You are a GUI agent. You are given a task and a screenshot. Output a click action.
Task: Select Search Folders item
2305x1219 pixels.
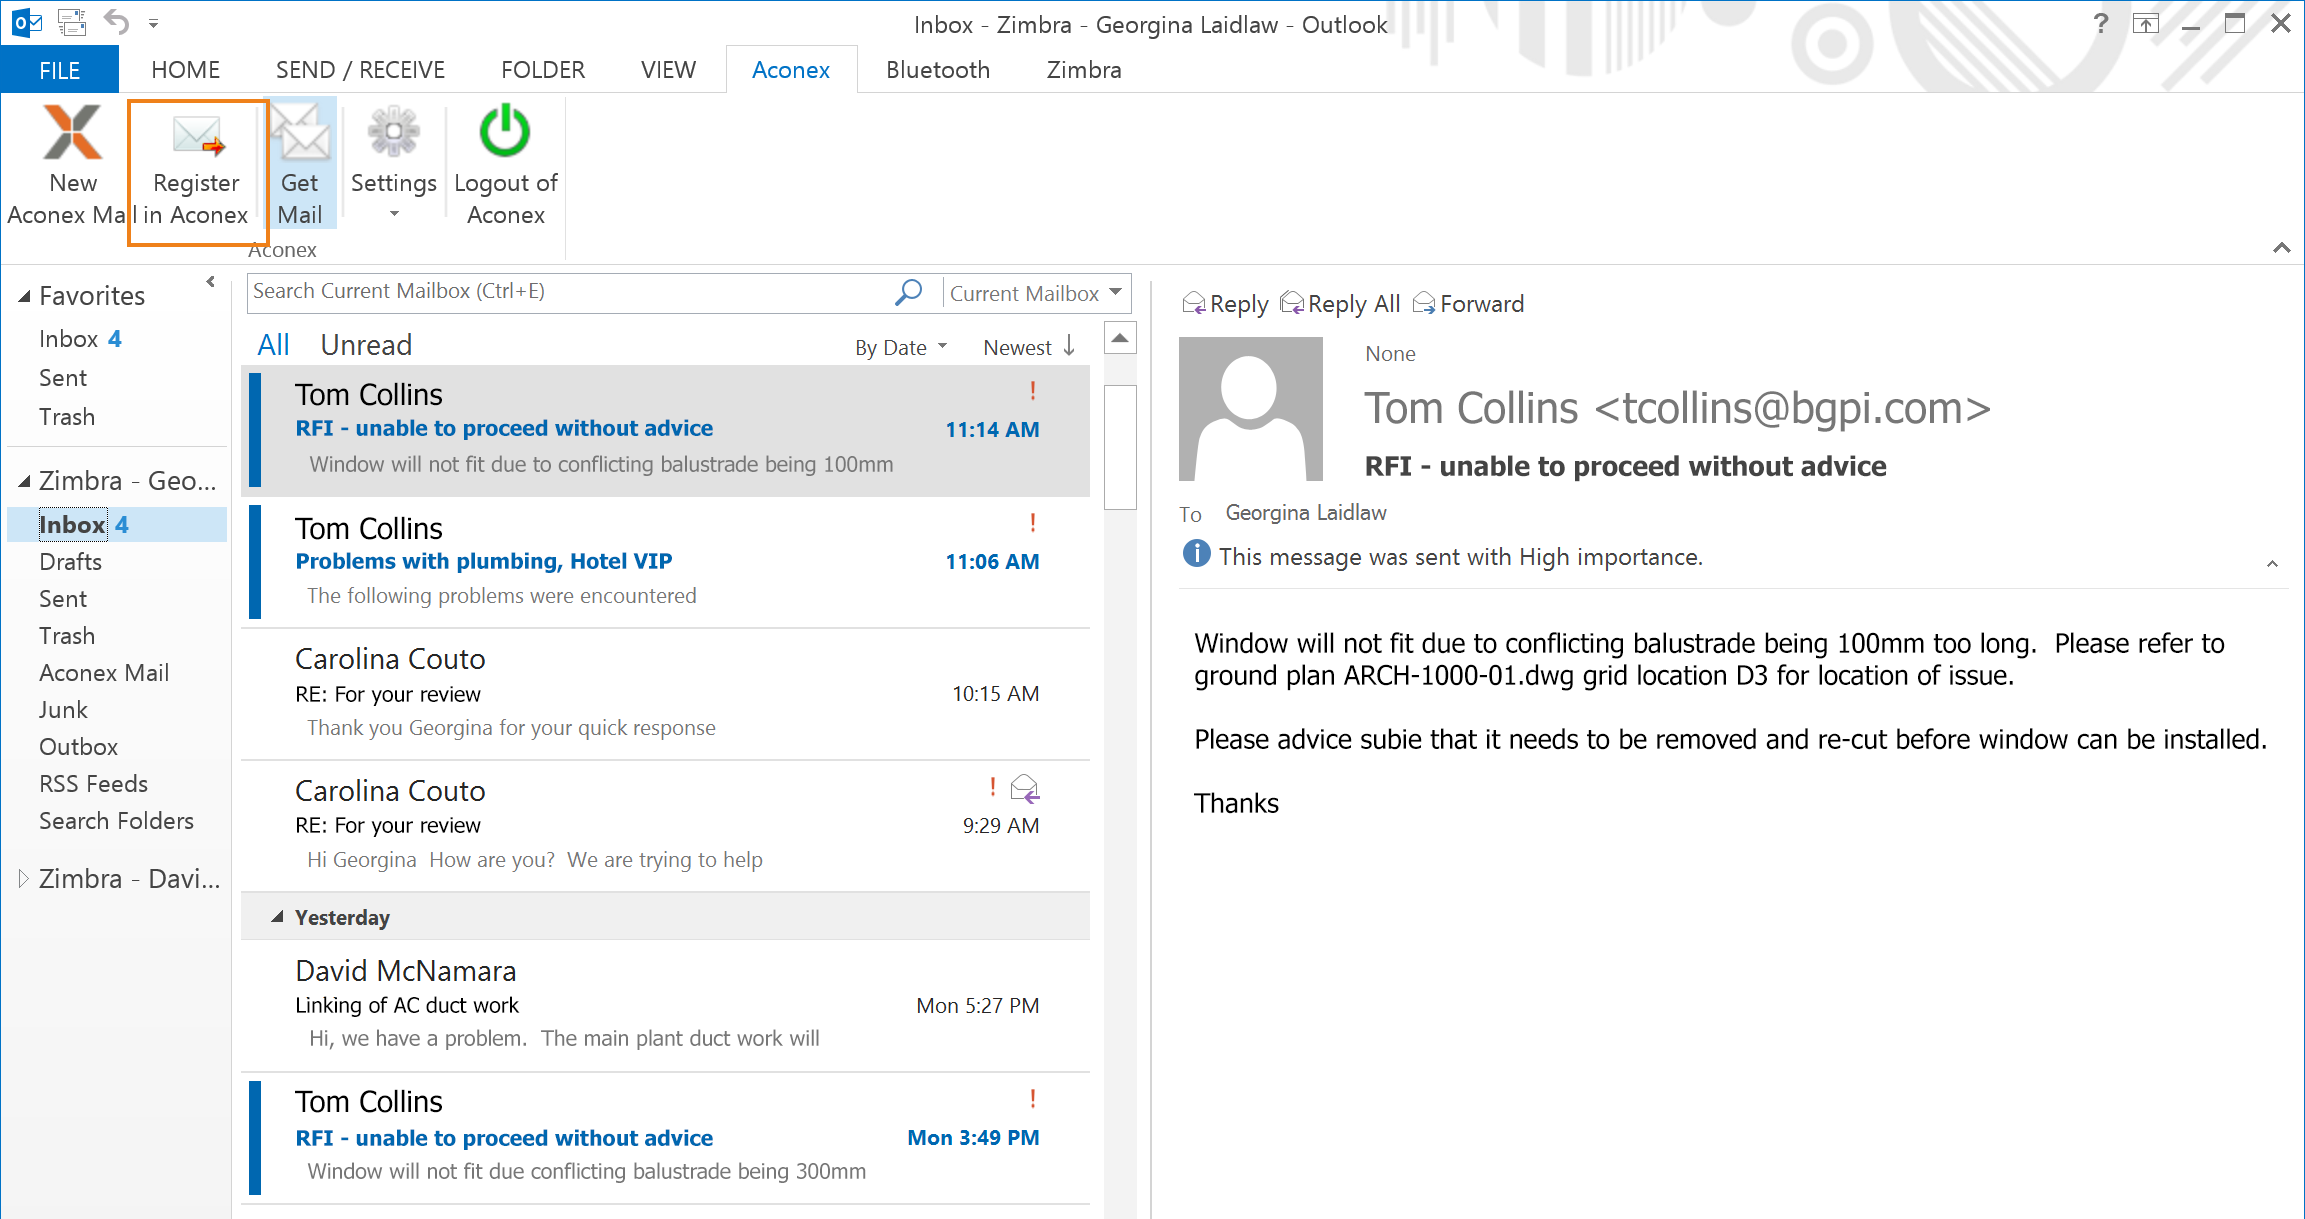coord(116,821)
